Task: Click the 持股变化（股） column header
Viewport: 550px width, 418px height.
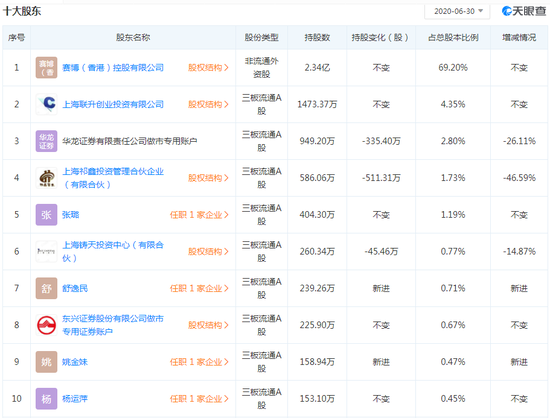Action: (381, 38)
